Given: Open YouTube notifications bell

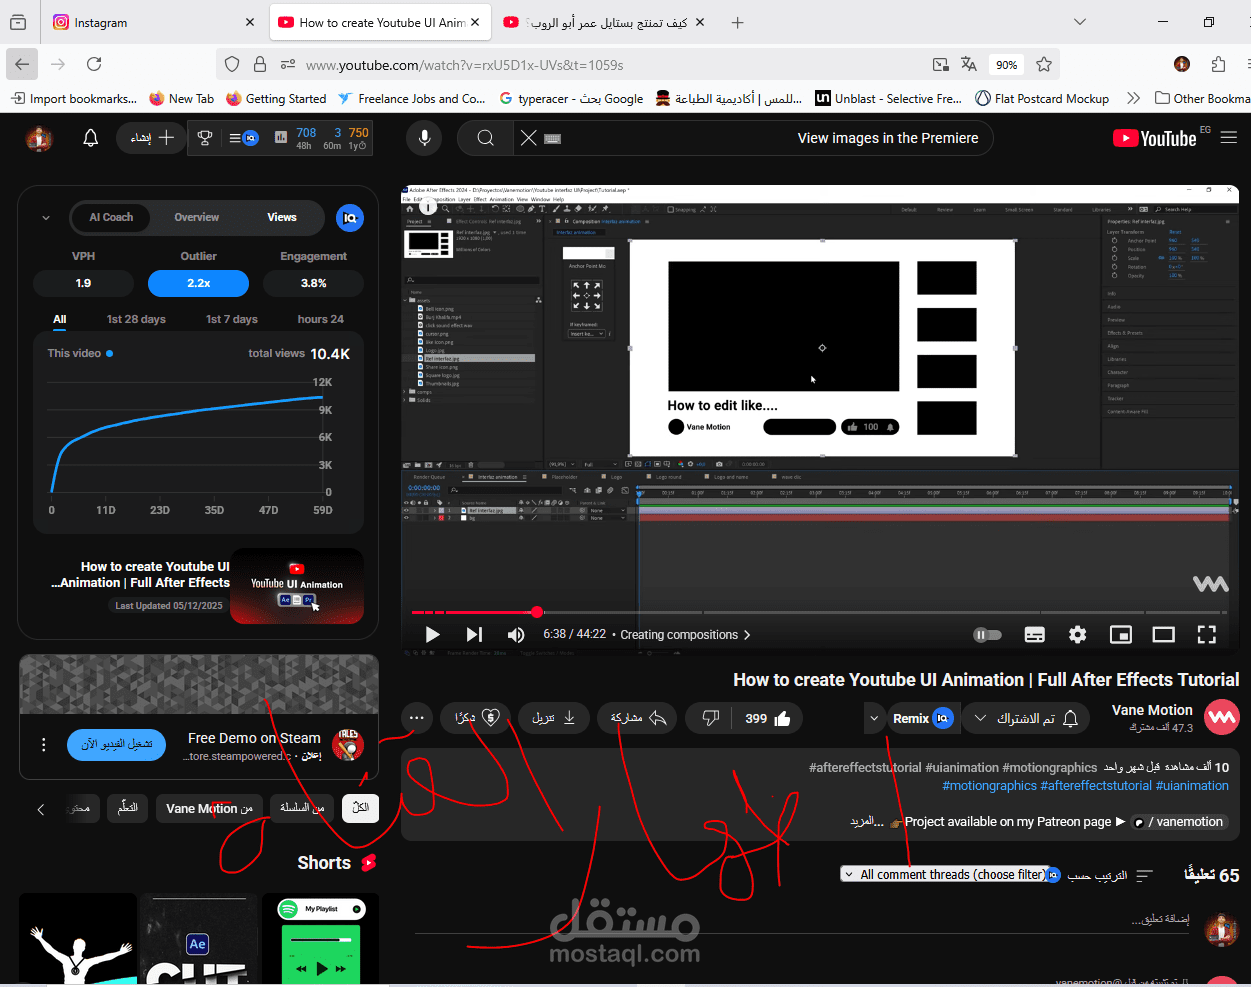Looking at the screenshot, I should click(90, 138).
